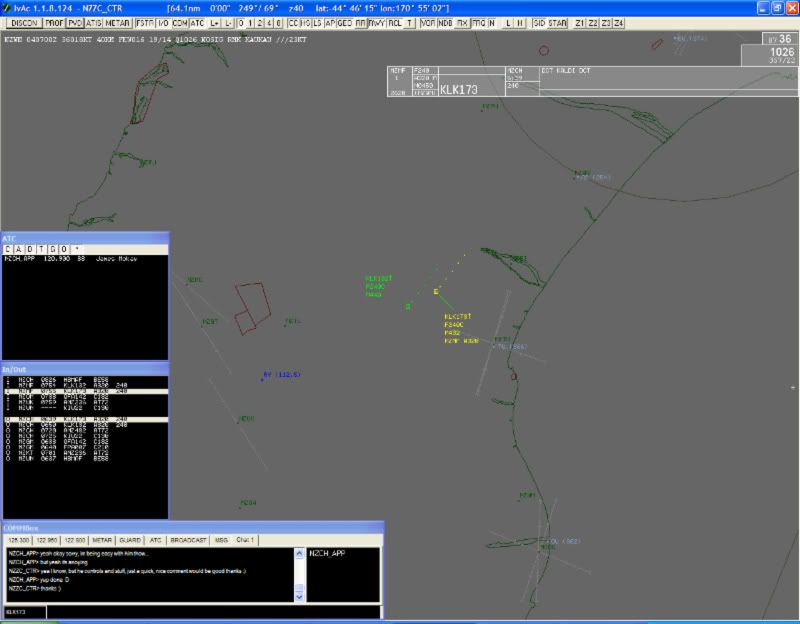Open the PROF profile button

[54, 22]
